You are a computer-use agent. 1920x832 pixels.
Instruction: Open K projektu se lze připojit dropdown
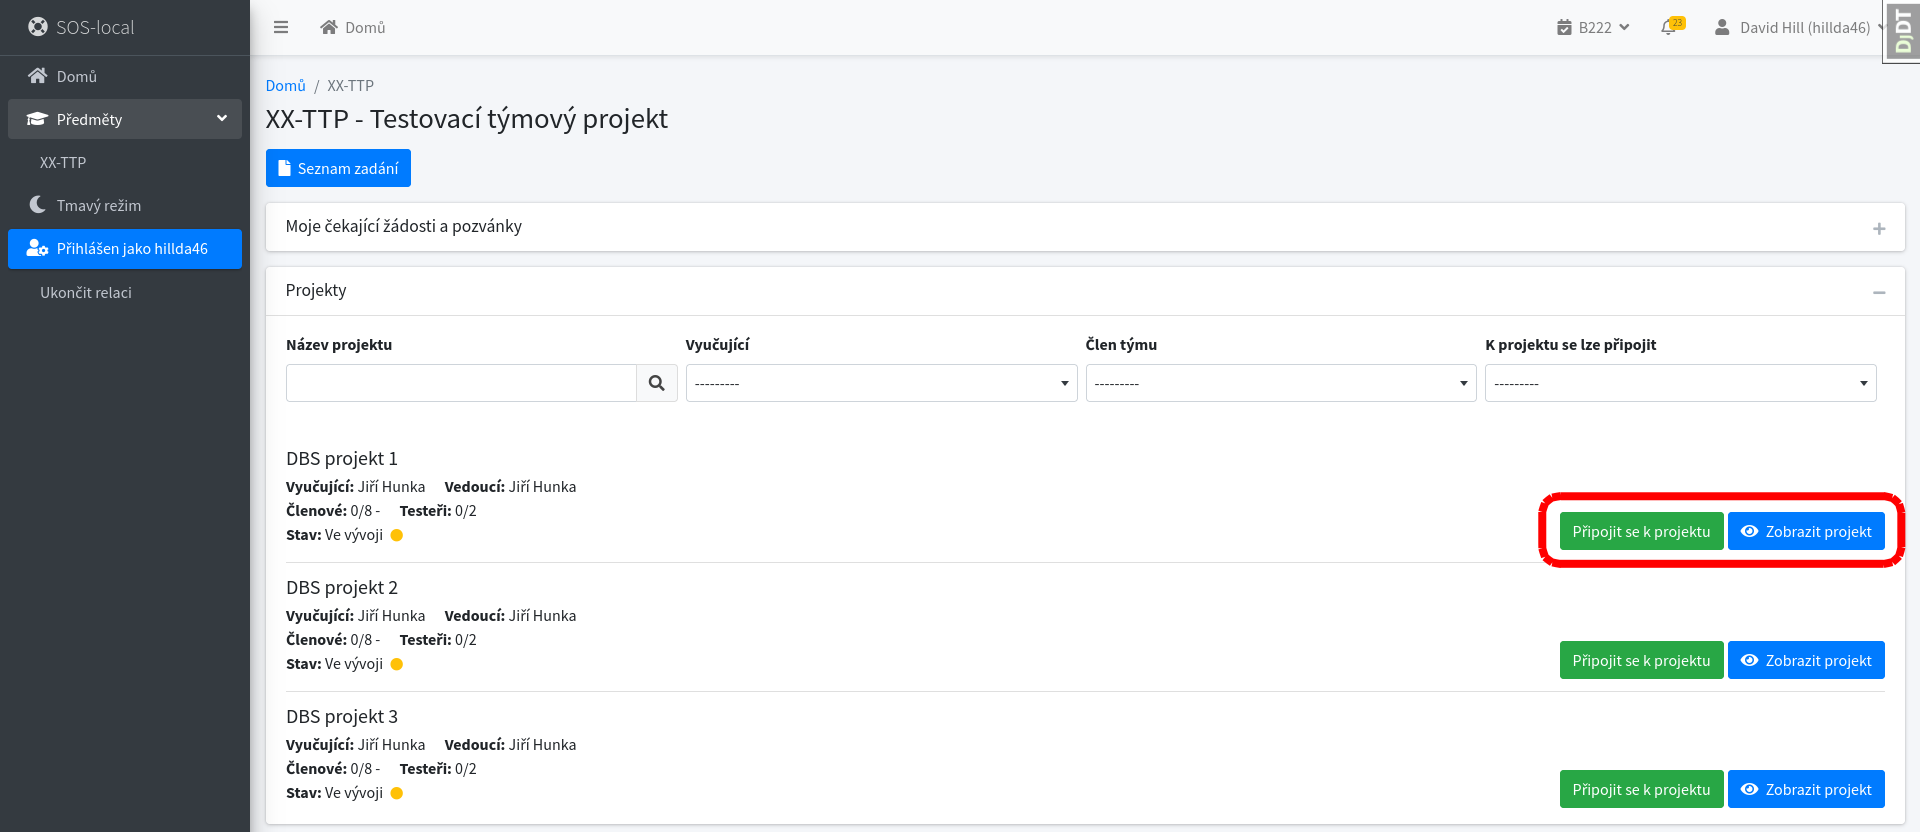pyautogui.click(x=1681, y=383)
